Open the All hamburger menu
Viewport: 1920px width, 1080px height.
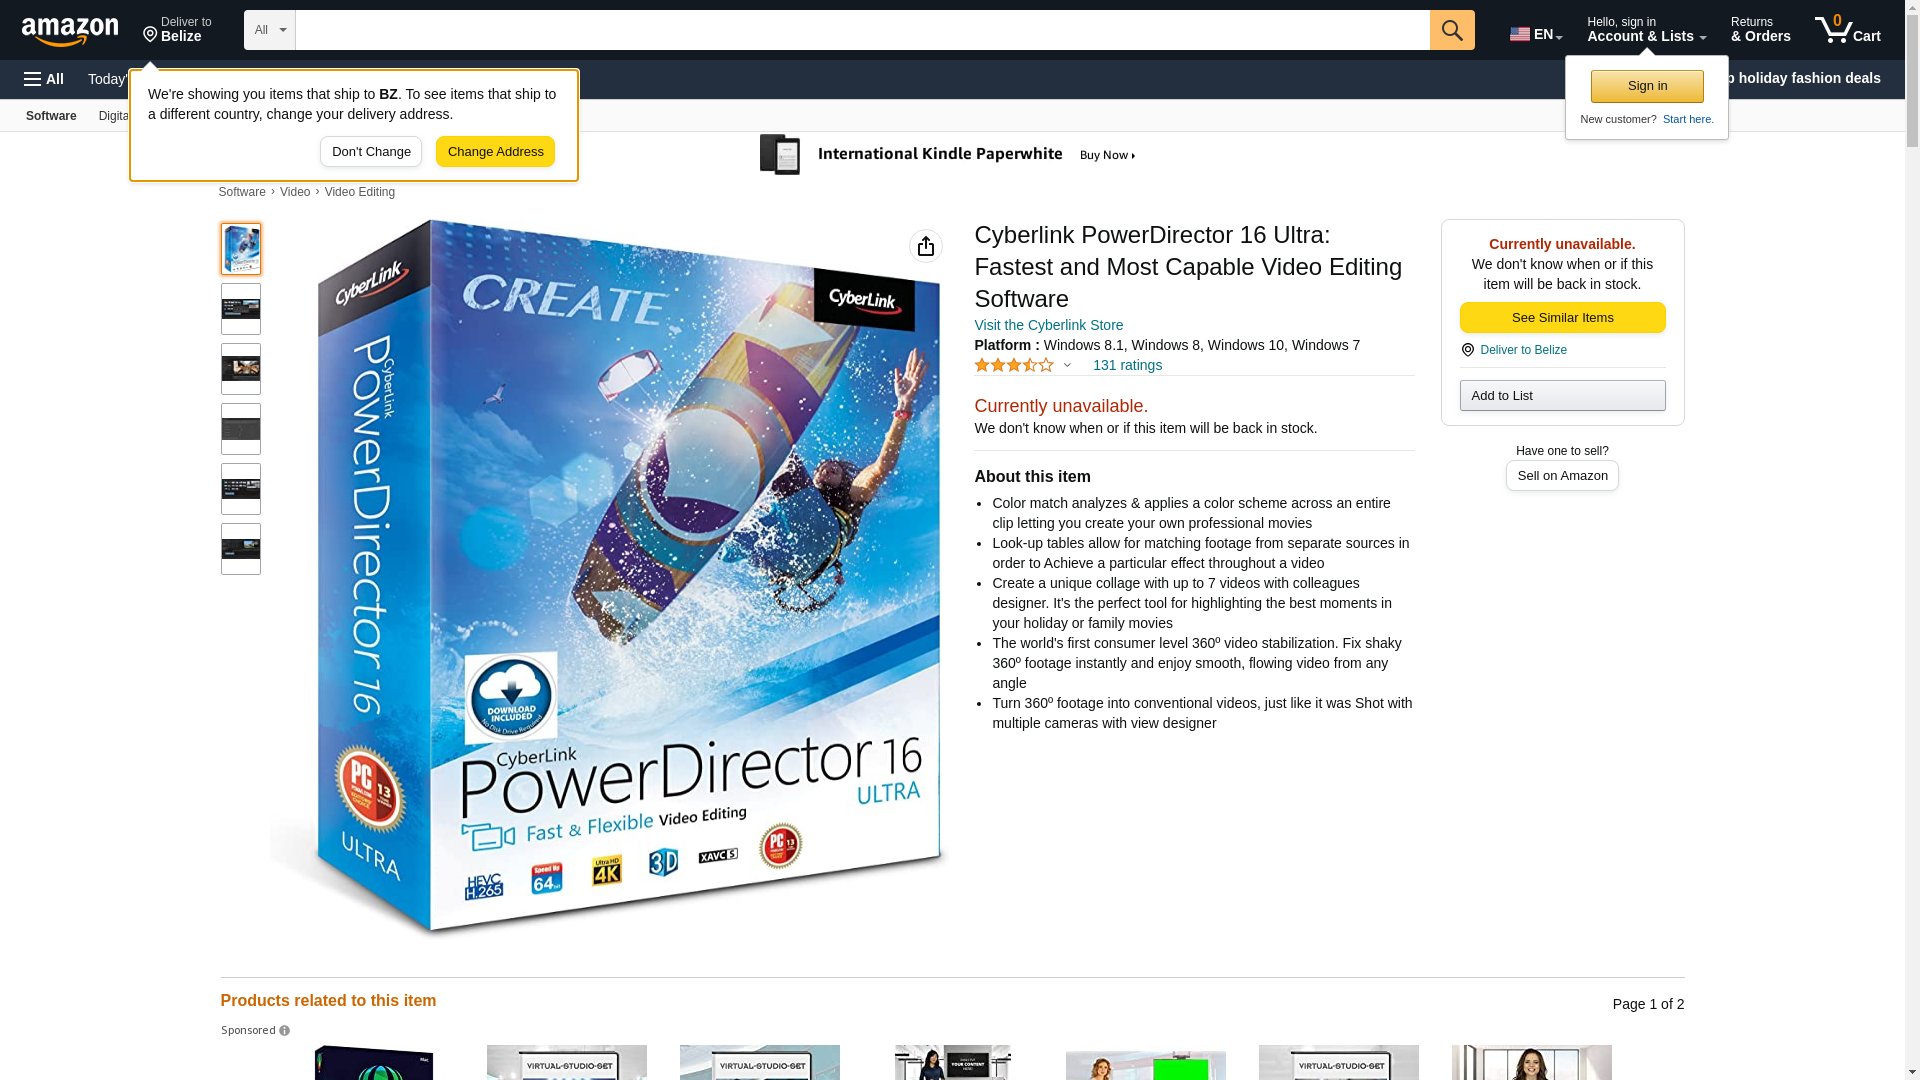(x=44, y=79)
